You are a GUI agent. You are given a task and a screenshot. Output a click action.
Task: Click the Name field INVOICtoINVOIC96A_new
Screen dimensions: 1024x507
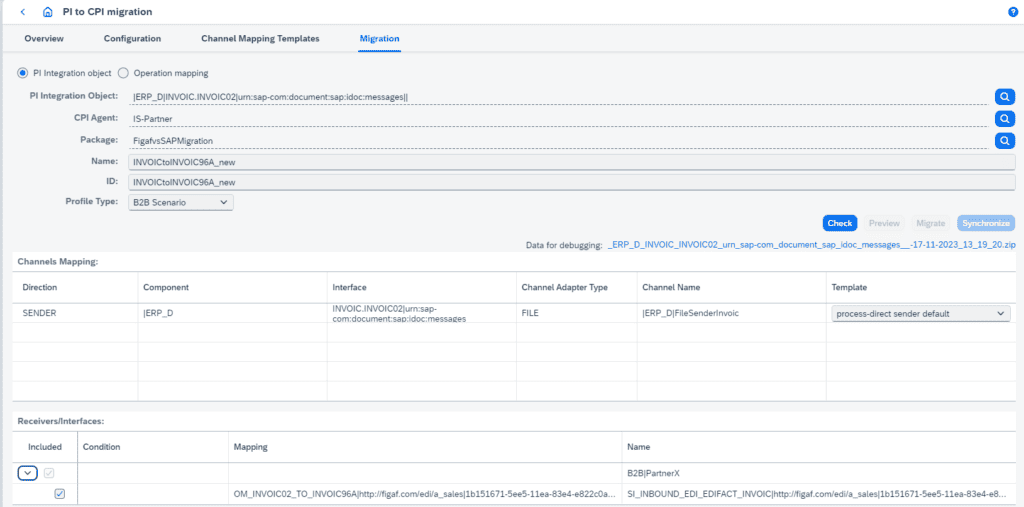point(571,161)
